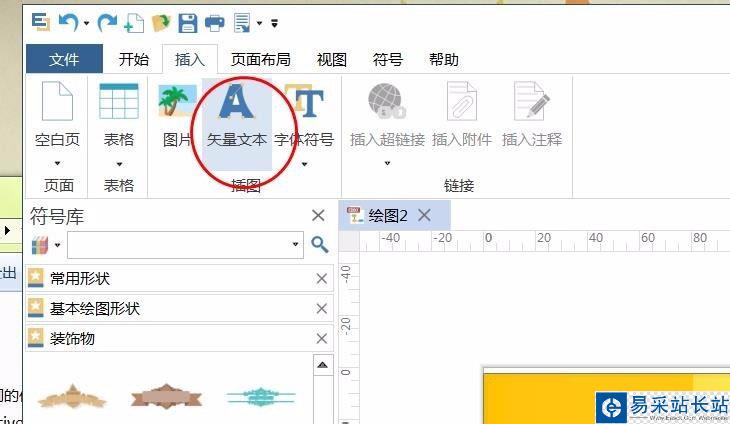The image size is (730, 424).
Task: Open the 视图 tab
Action: coord(331,59)
